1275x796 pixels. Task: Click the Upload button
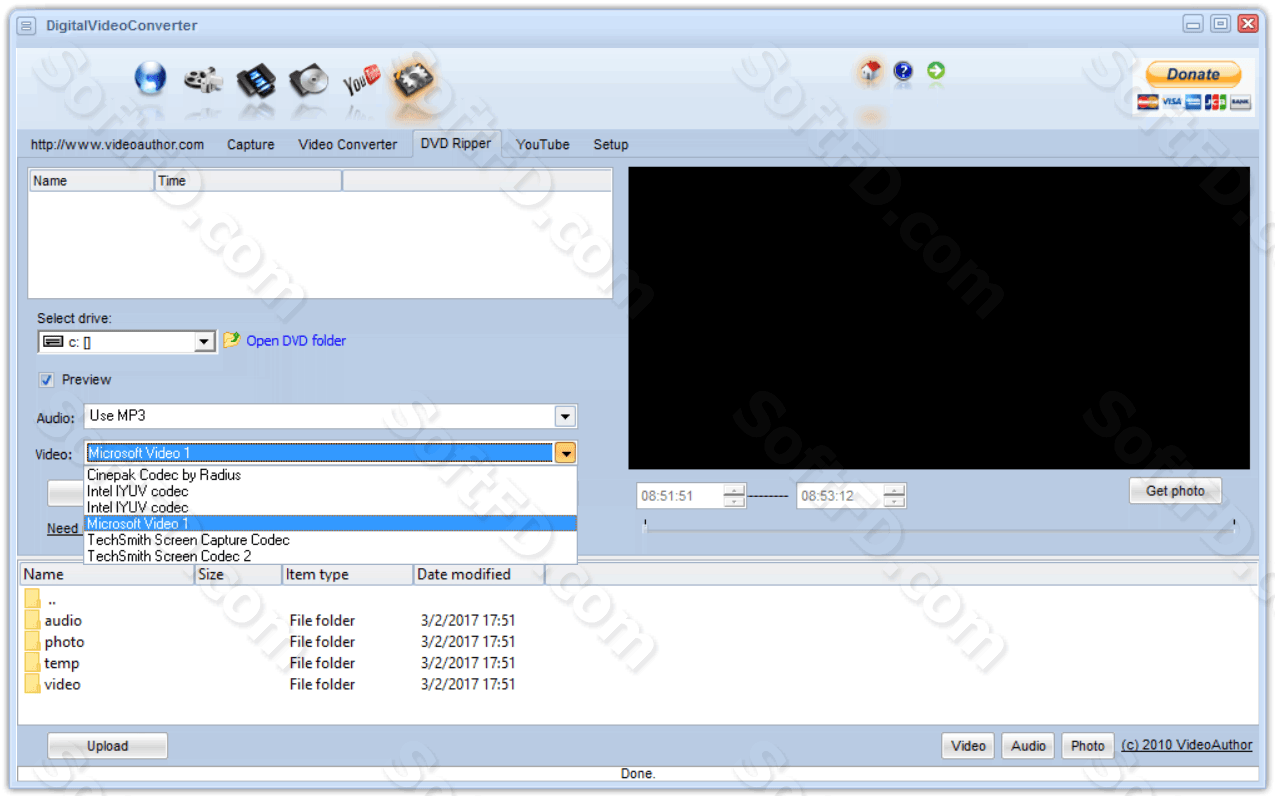point(107,746)
